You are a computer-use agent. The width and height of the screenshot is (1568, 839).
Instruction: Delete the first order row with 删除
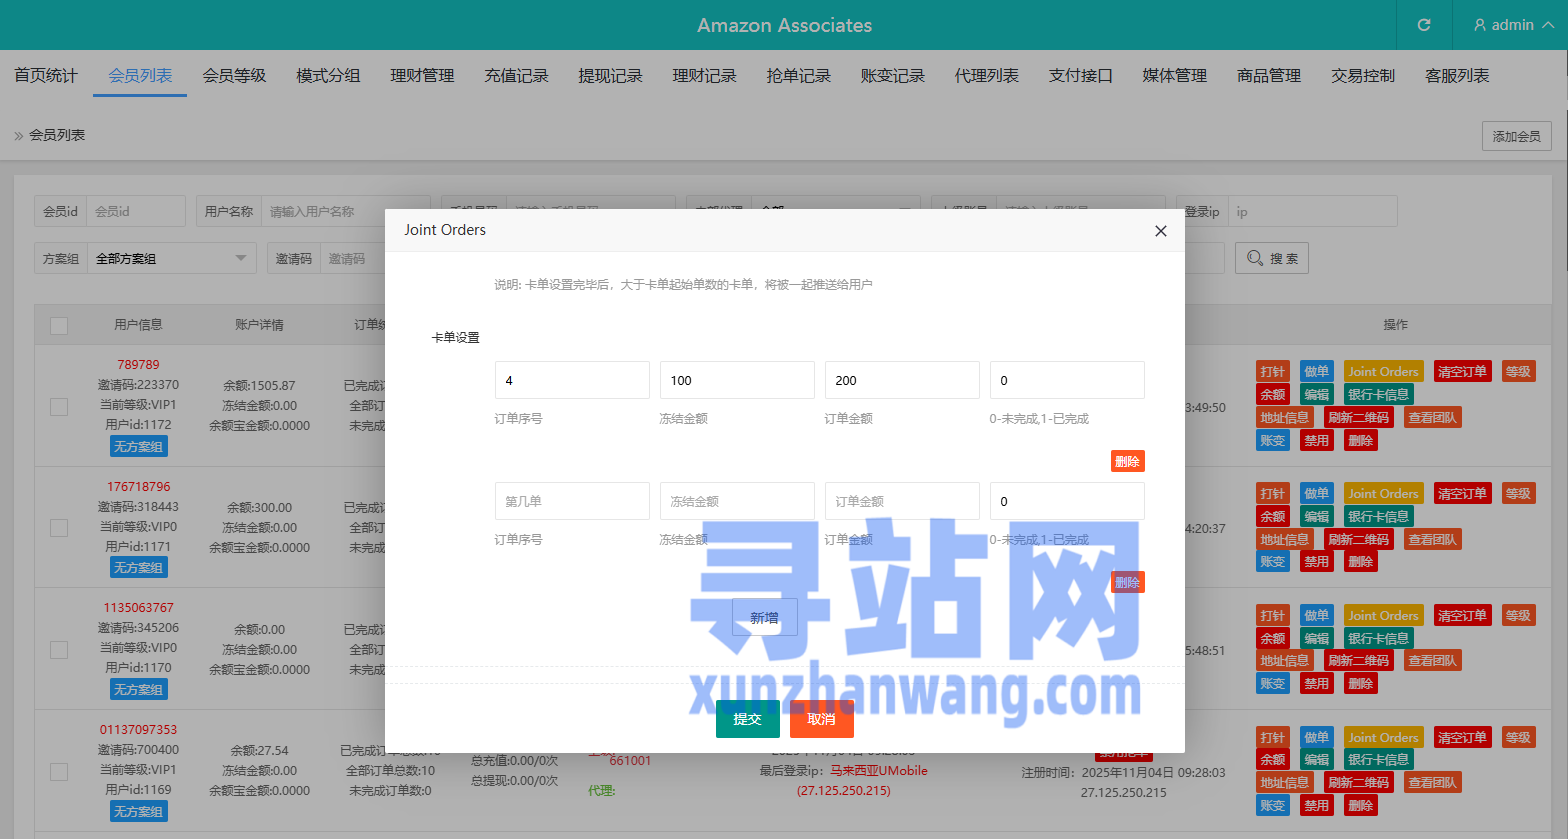1127,461
